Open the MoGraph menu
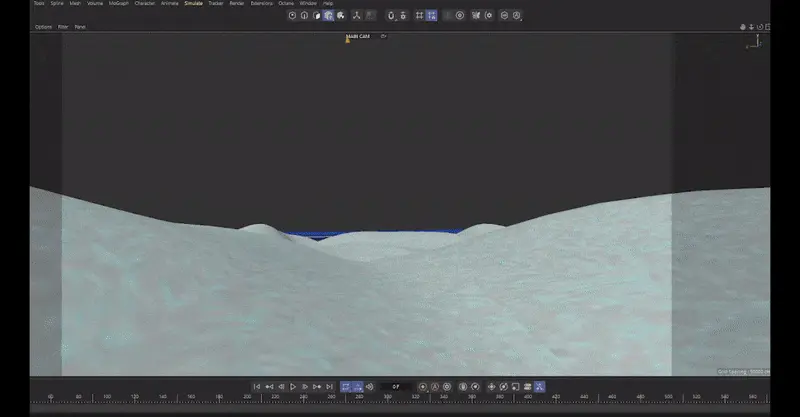The image size is (800, 417). tap(119, 3)
